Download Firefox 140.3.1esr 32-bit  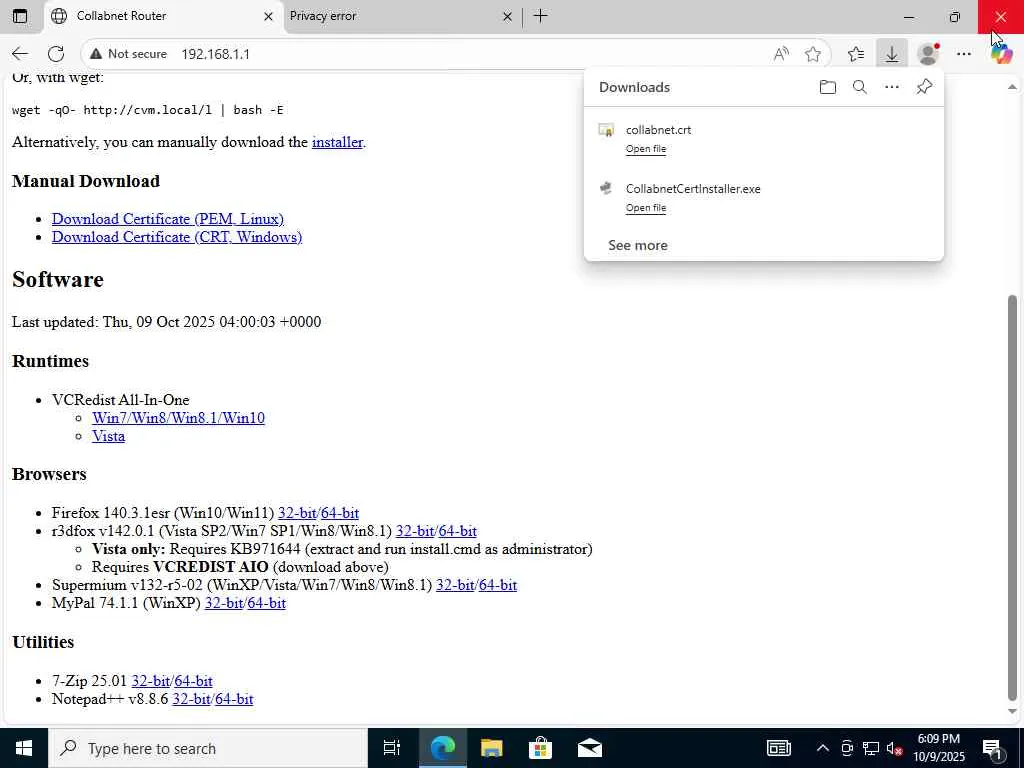coord(297,513)
